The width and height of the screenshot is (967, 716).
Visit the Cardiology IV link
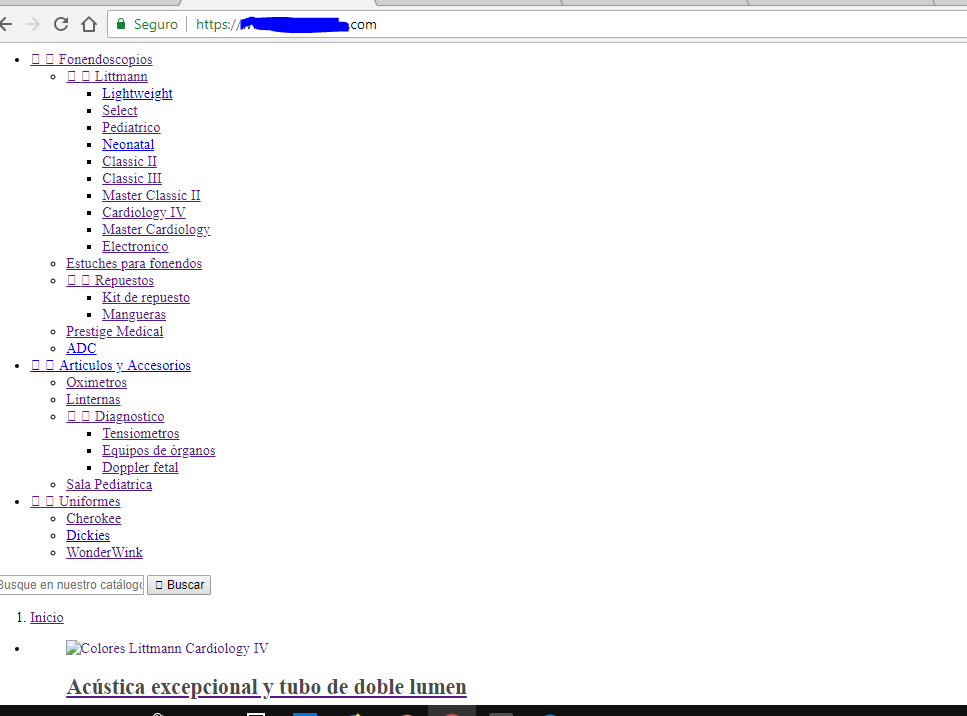(x=144, y=212)
